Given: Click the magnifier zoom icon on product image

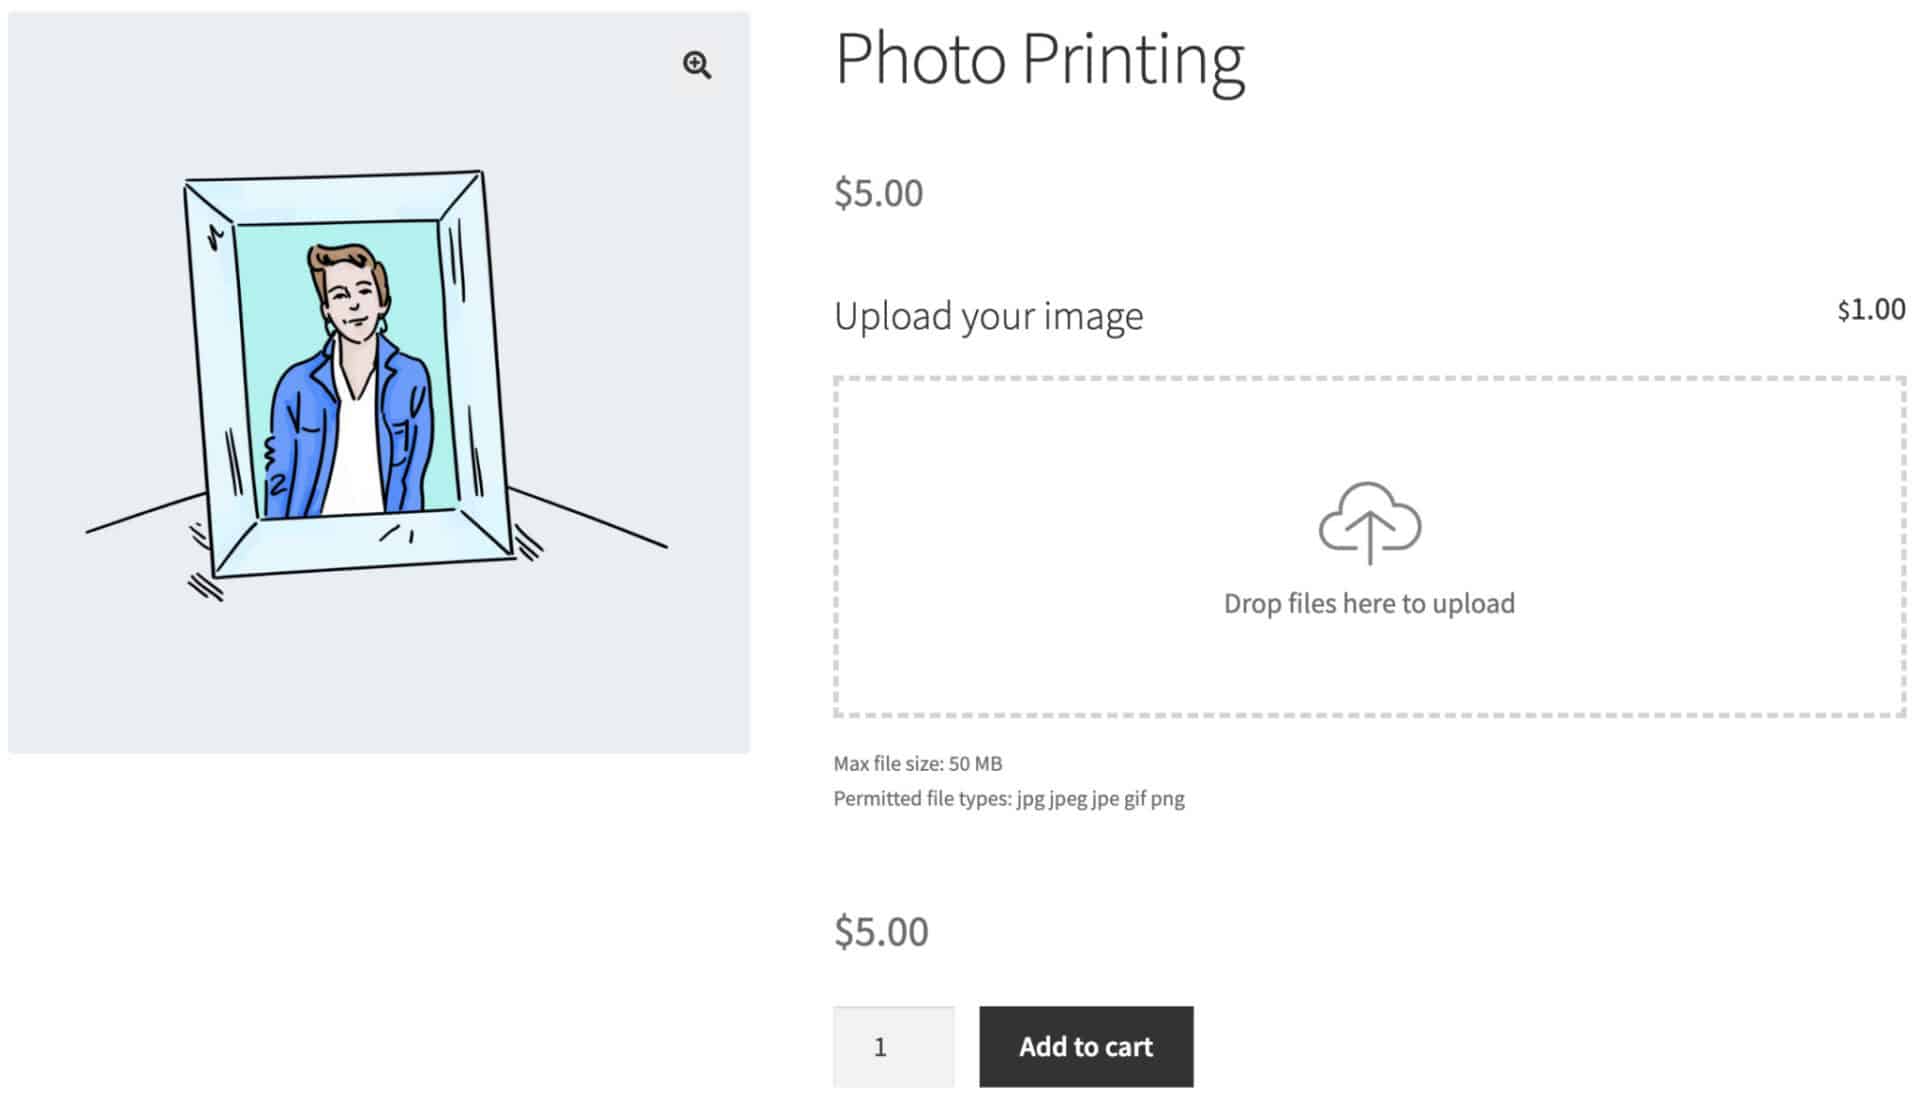Looking at the screenshot, I should (x=697, y=65).
